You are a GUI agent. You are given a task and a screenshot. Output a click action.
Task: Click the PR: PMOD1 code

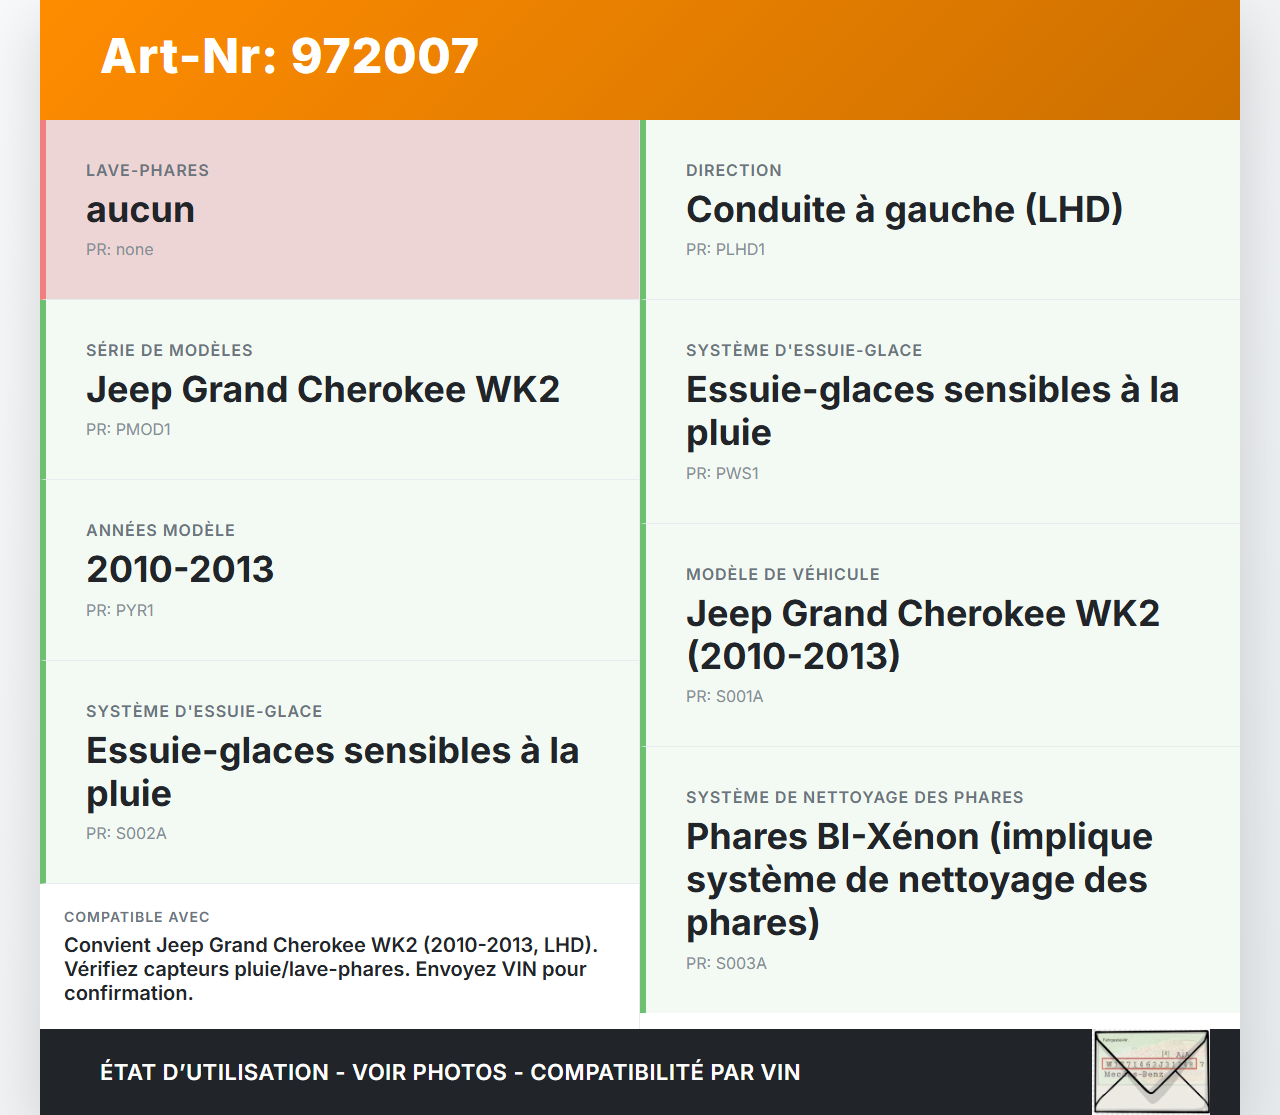[128, 430]
